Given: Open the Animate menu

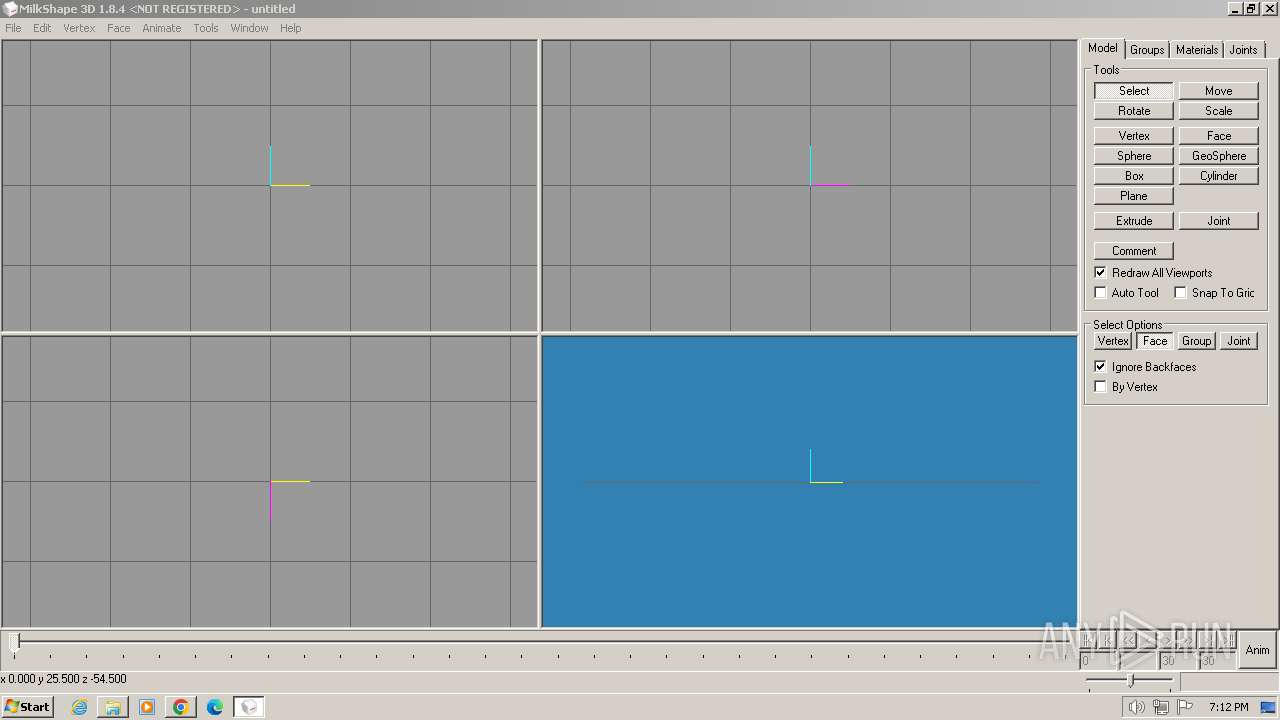Looking at the screenshot, I should coord(161,28).
